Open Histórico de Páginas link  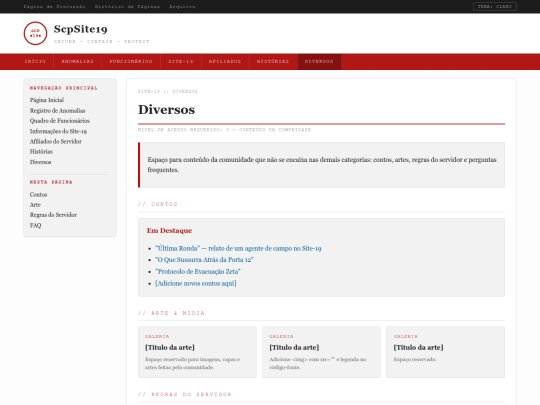(127, 7)
